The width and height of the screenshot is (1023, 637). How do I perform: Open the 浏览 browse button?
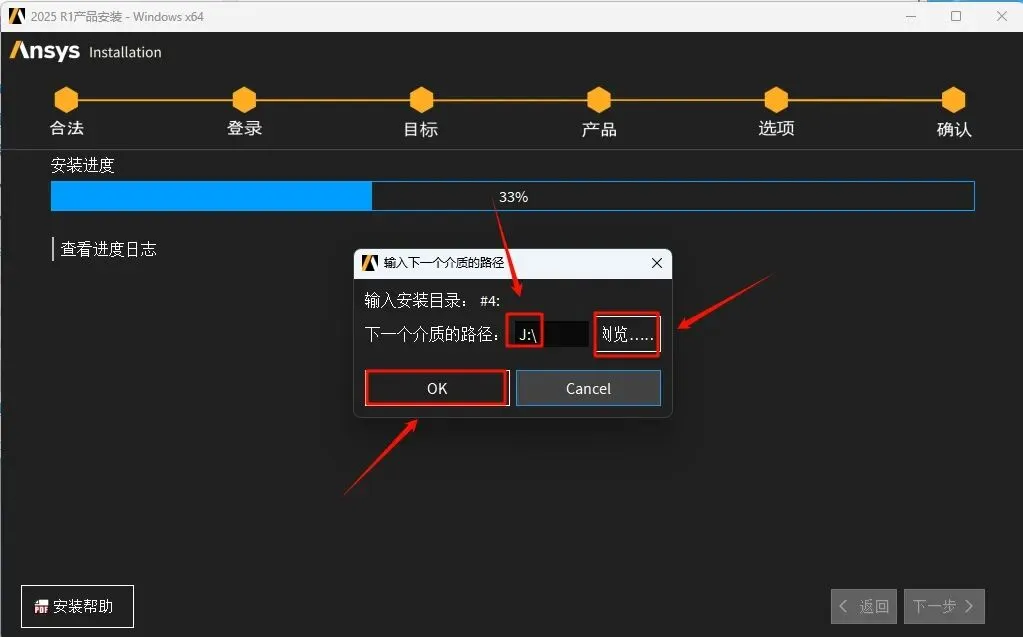point(626,335)
